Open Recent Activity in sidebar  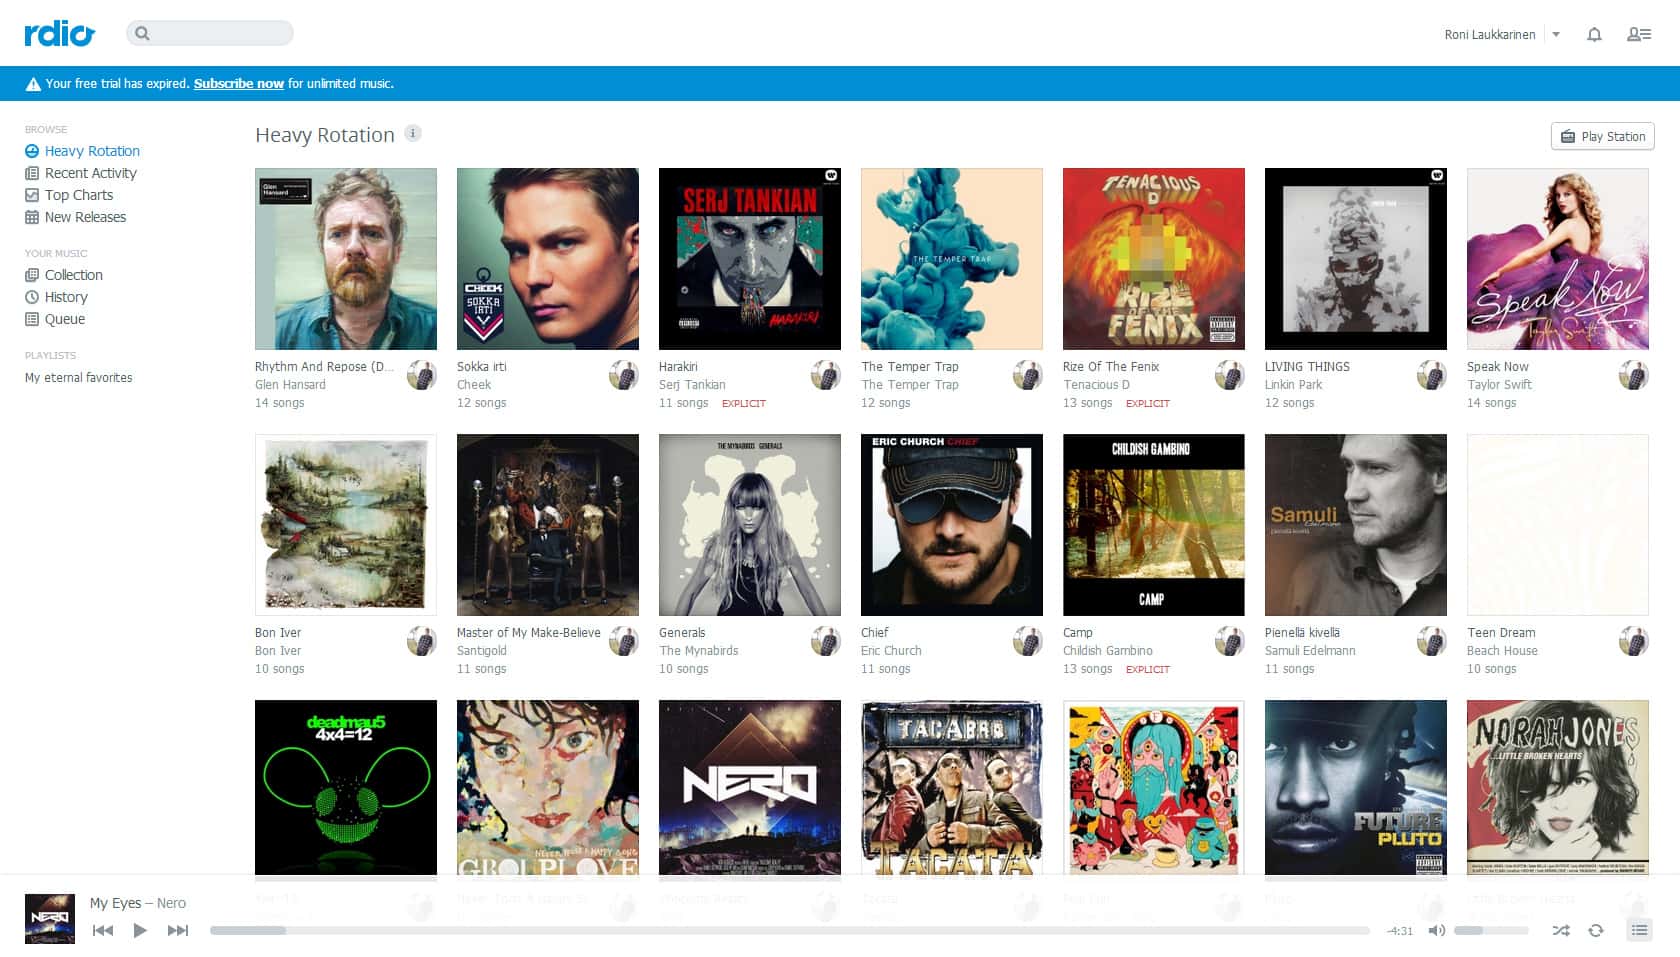80,173
